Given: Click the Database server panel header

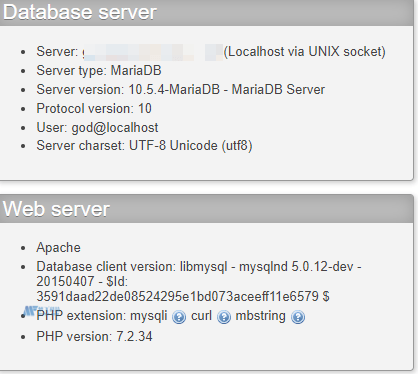Looking at the screenshot, I should pos(207,13).
